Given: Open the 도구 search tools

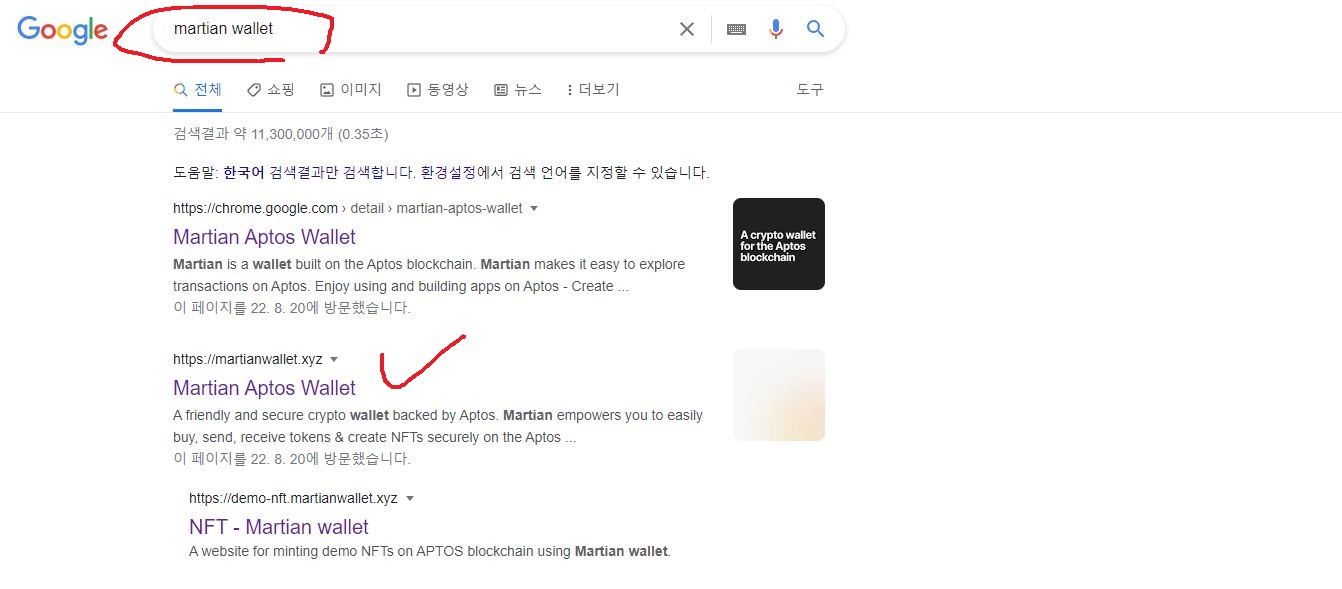Looking at the screenshot, I should point(810,89).
